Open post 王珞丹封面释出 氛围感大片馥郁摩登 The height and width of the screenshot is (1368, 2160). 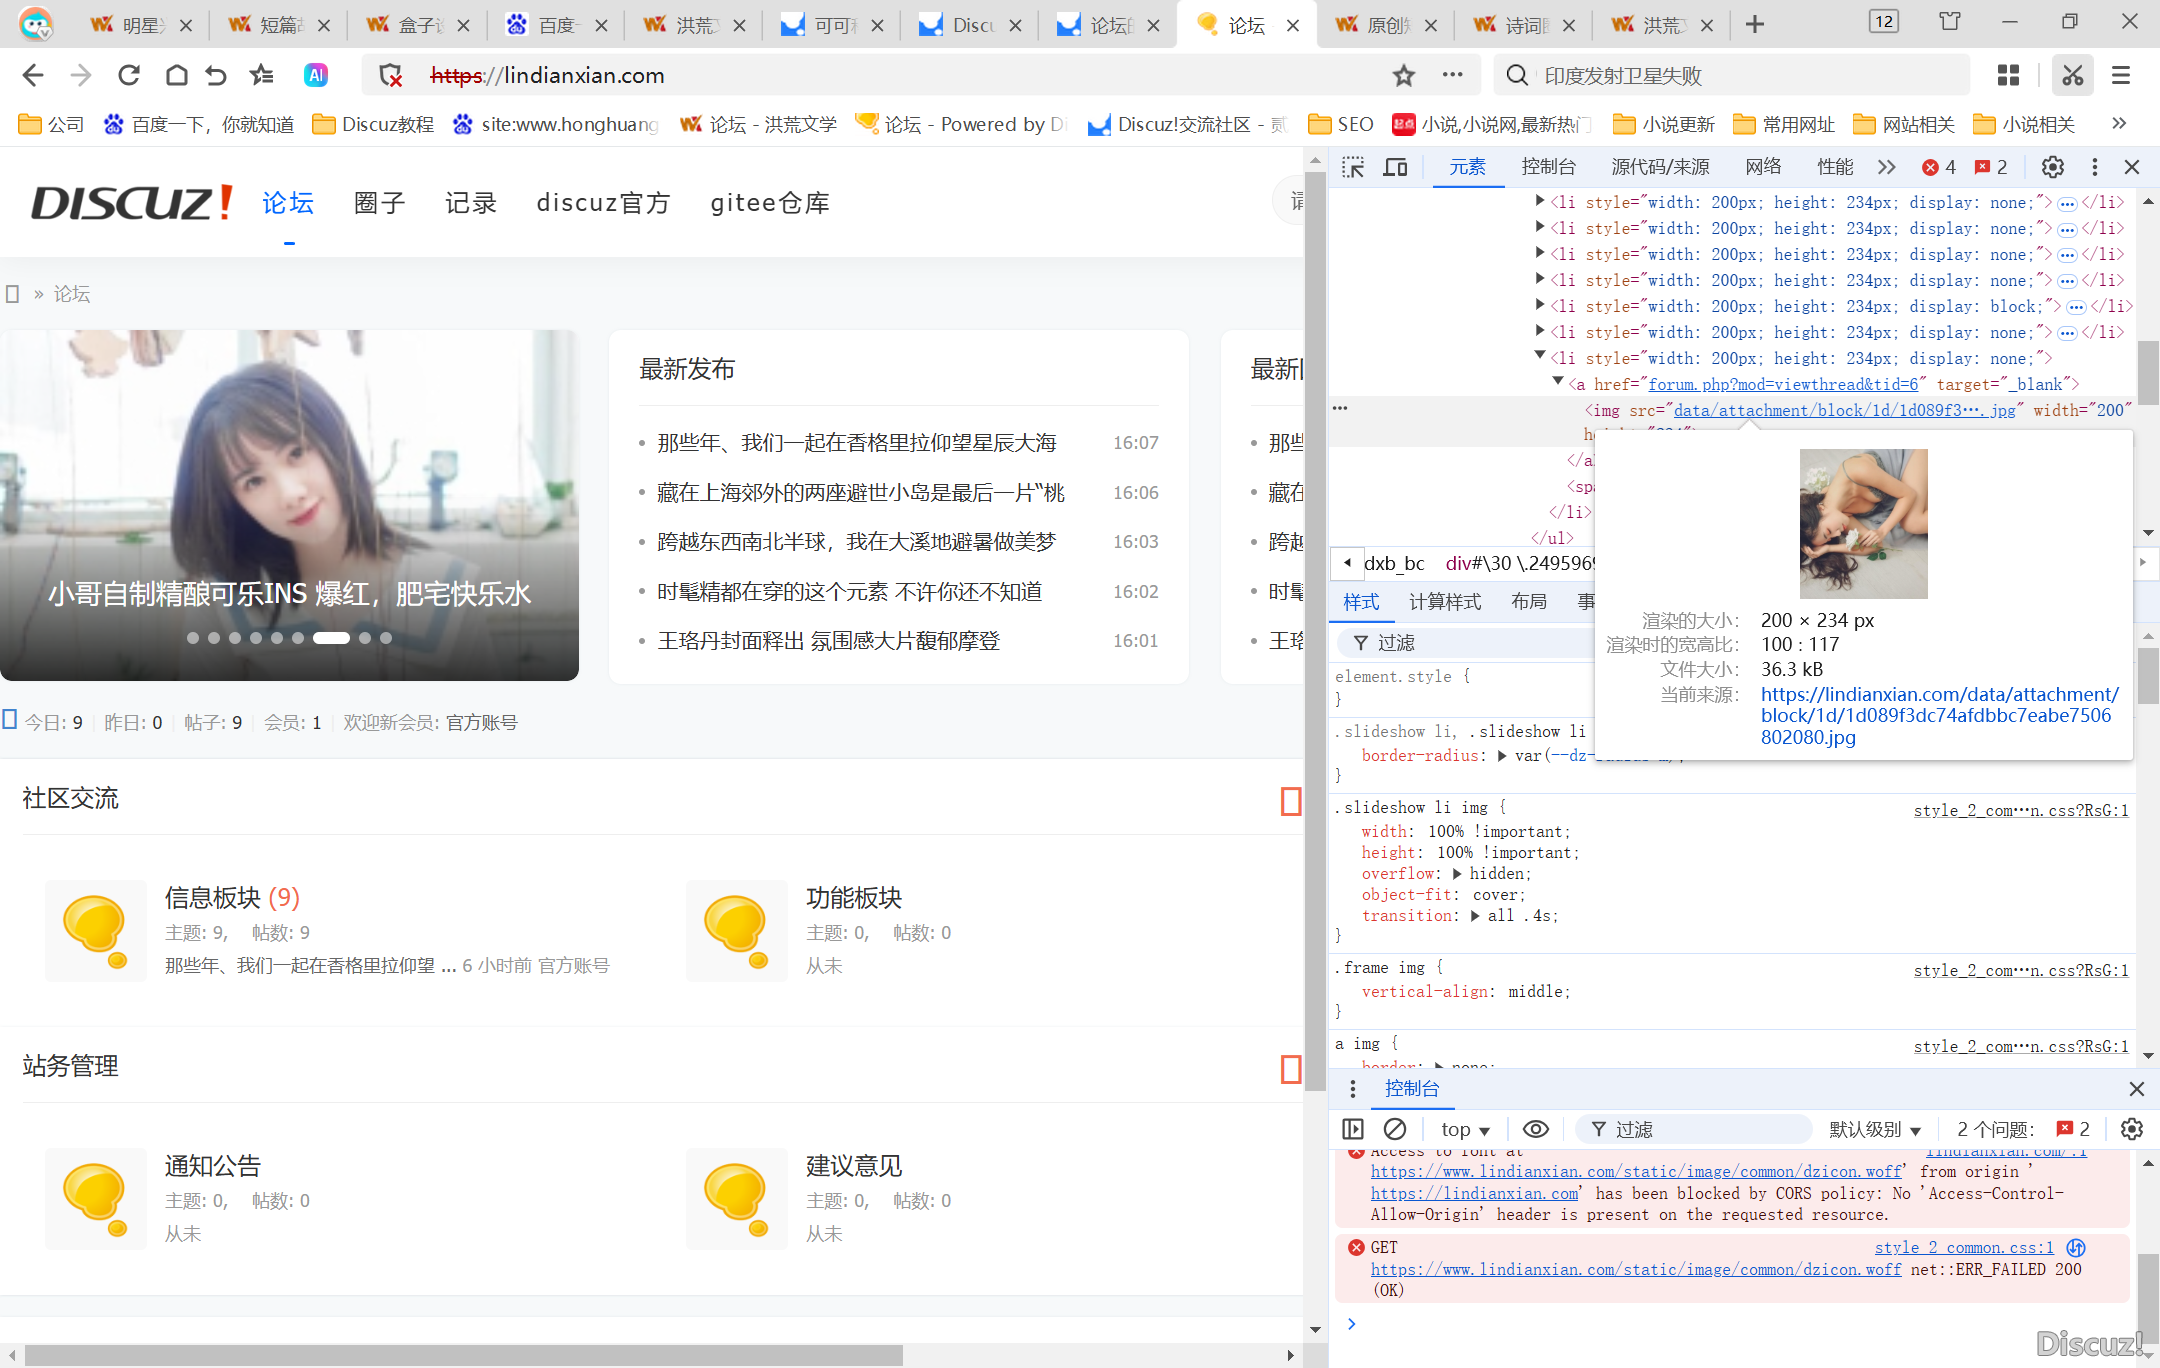pyautogui.click(x=828, y=641)
